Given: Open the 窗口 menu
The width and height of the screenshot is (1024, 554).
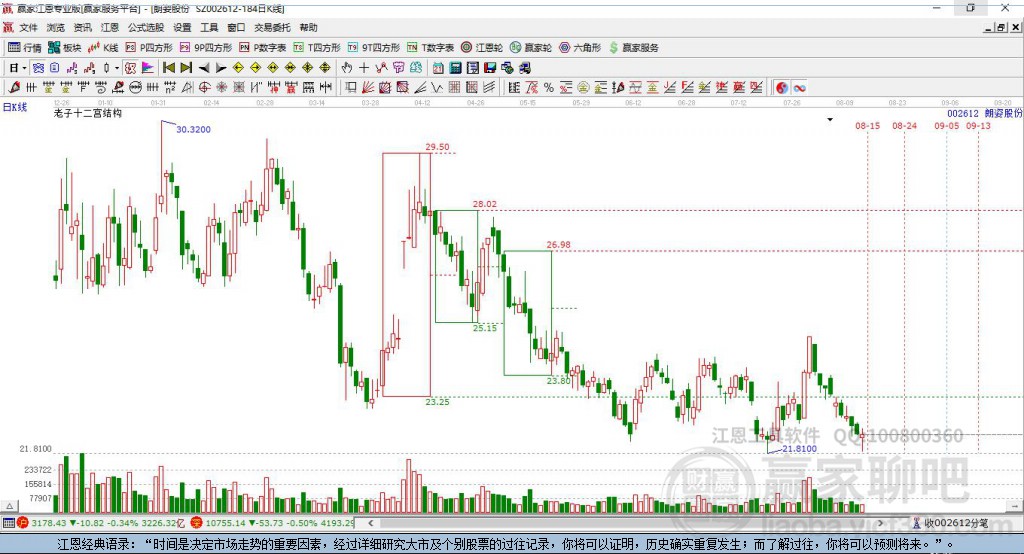Looking at the screenshot, I should point(236,27).
